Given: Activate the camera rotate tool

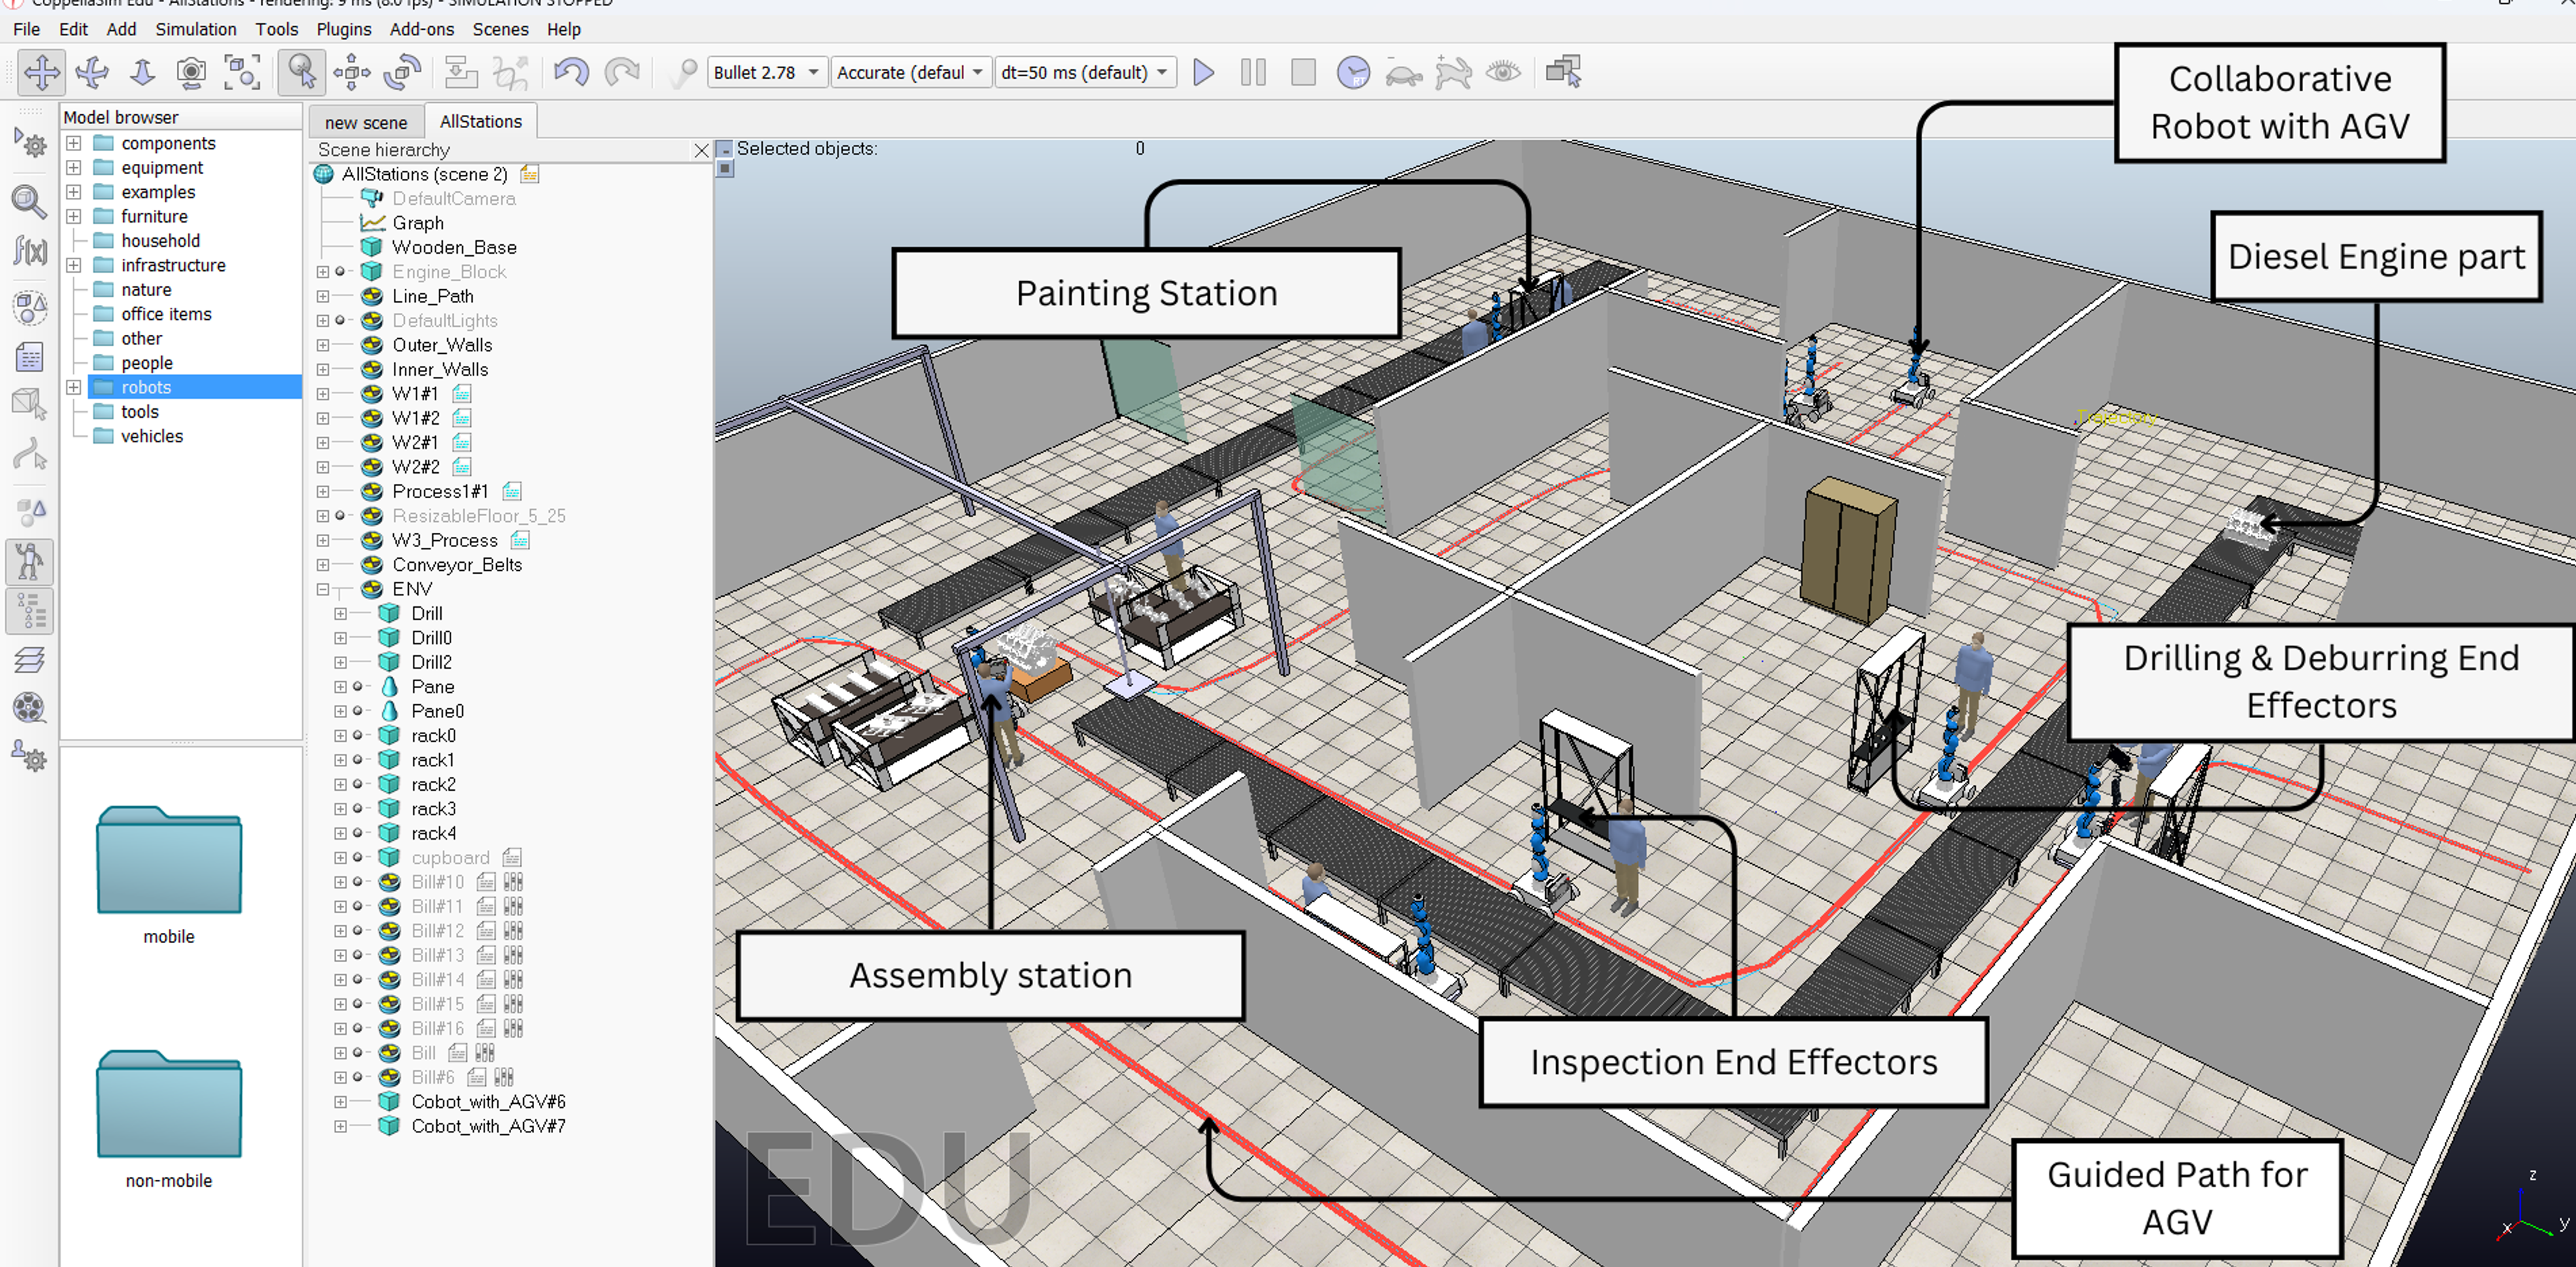Looking at the screenshot, I should (92, 72).
